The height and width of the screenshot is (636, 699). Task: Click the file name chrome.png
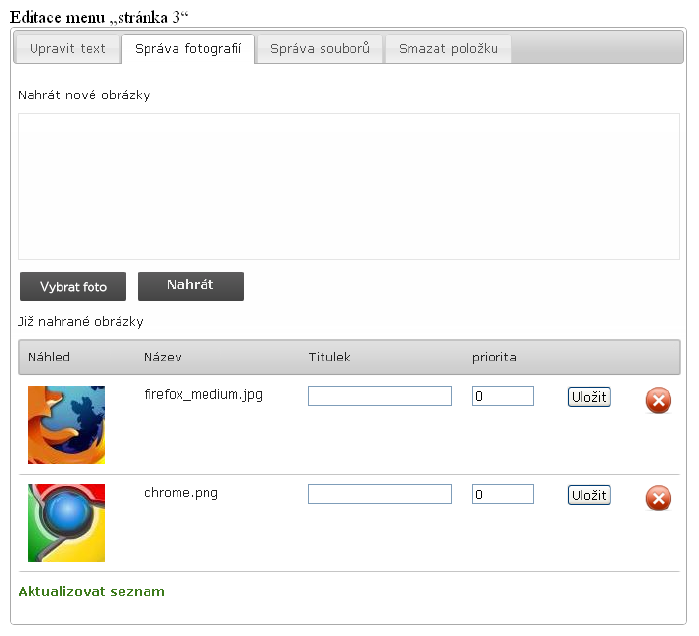click(181, 493)
